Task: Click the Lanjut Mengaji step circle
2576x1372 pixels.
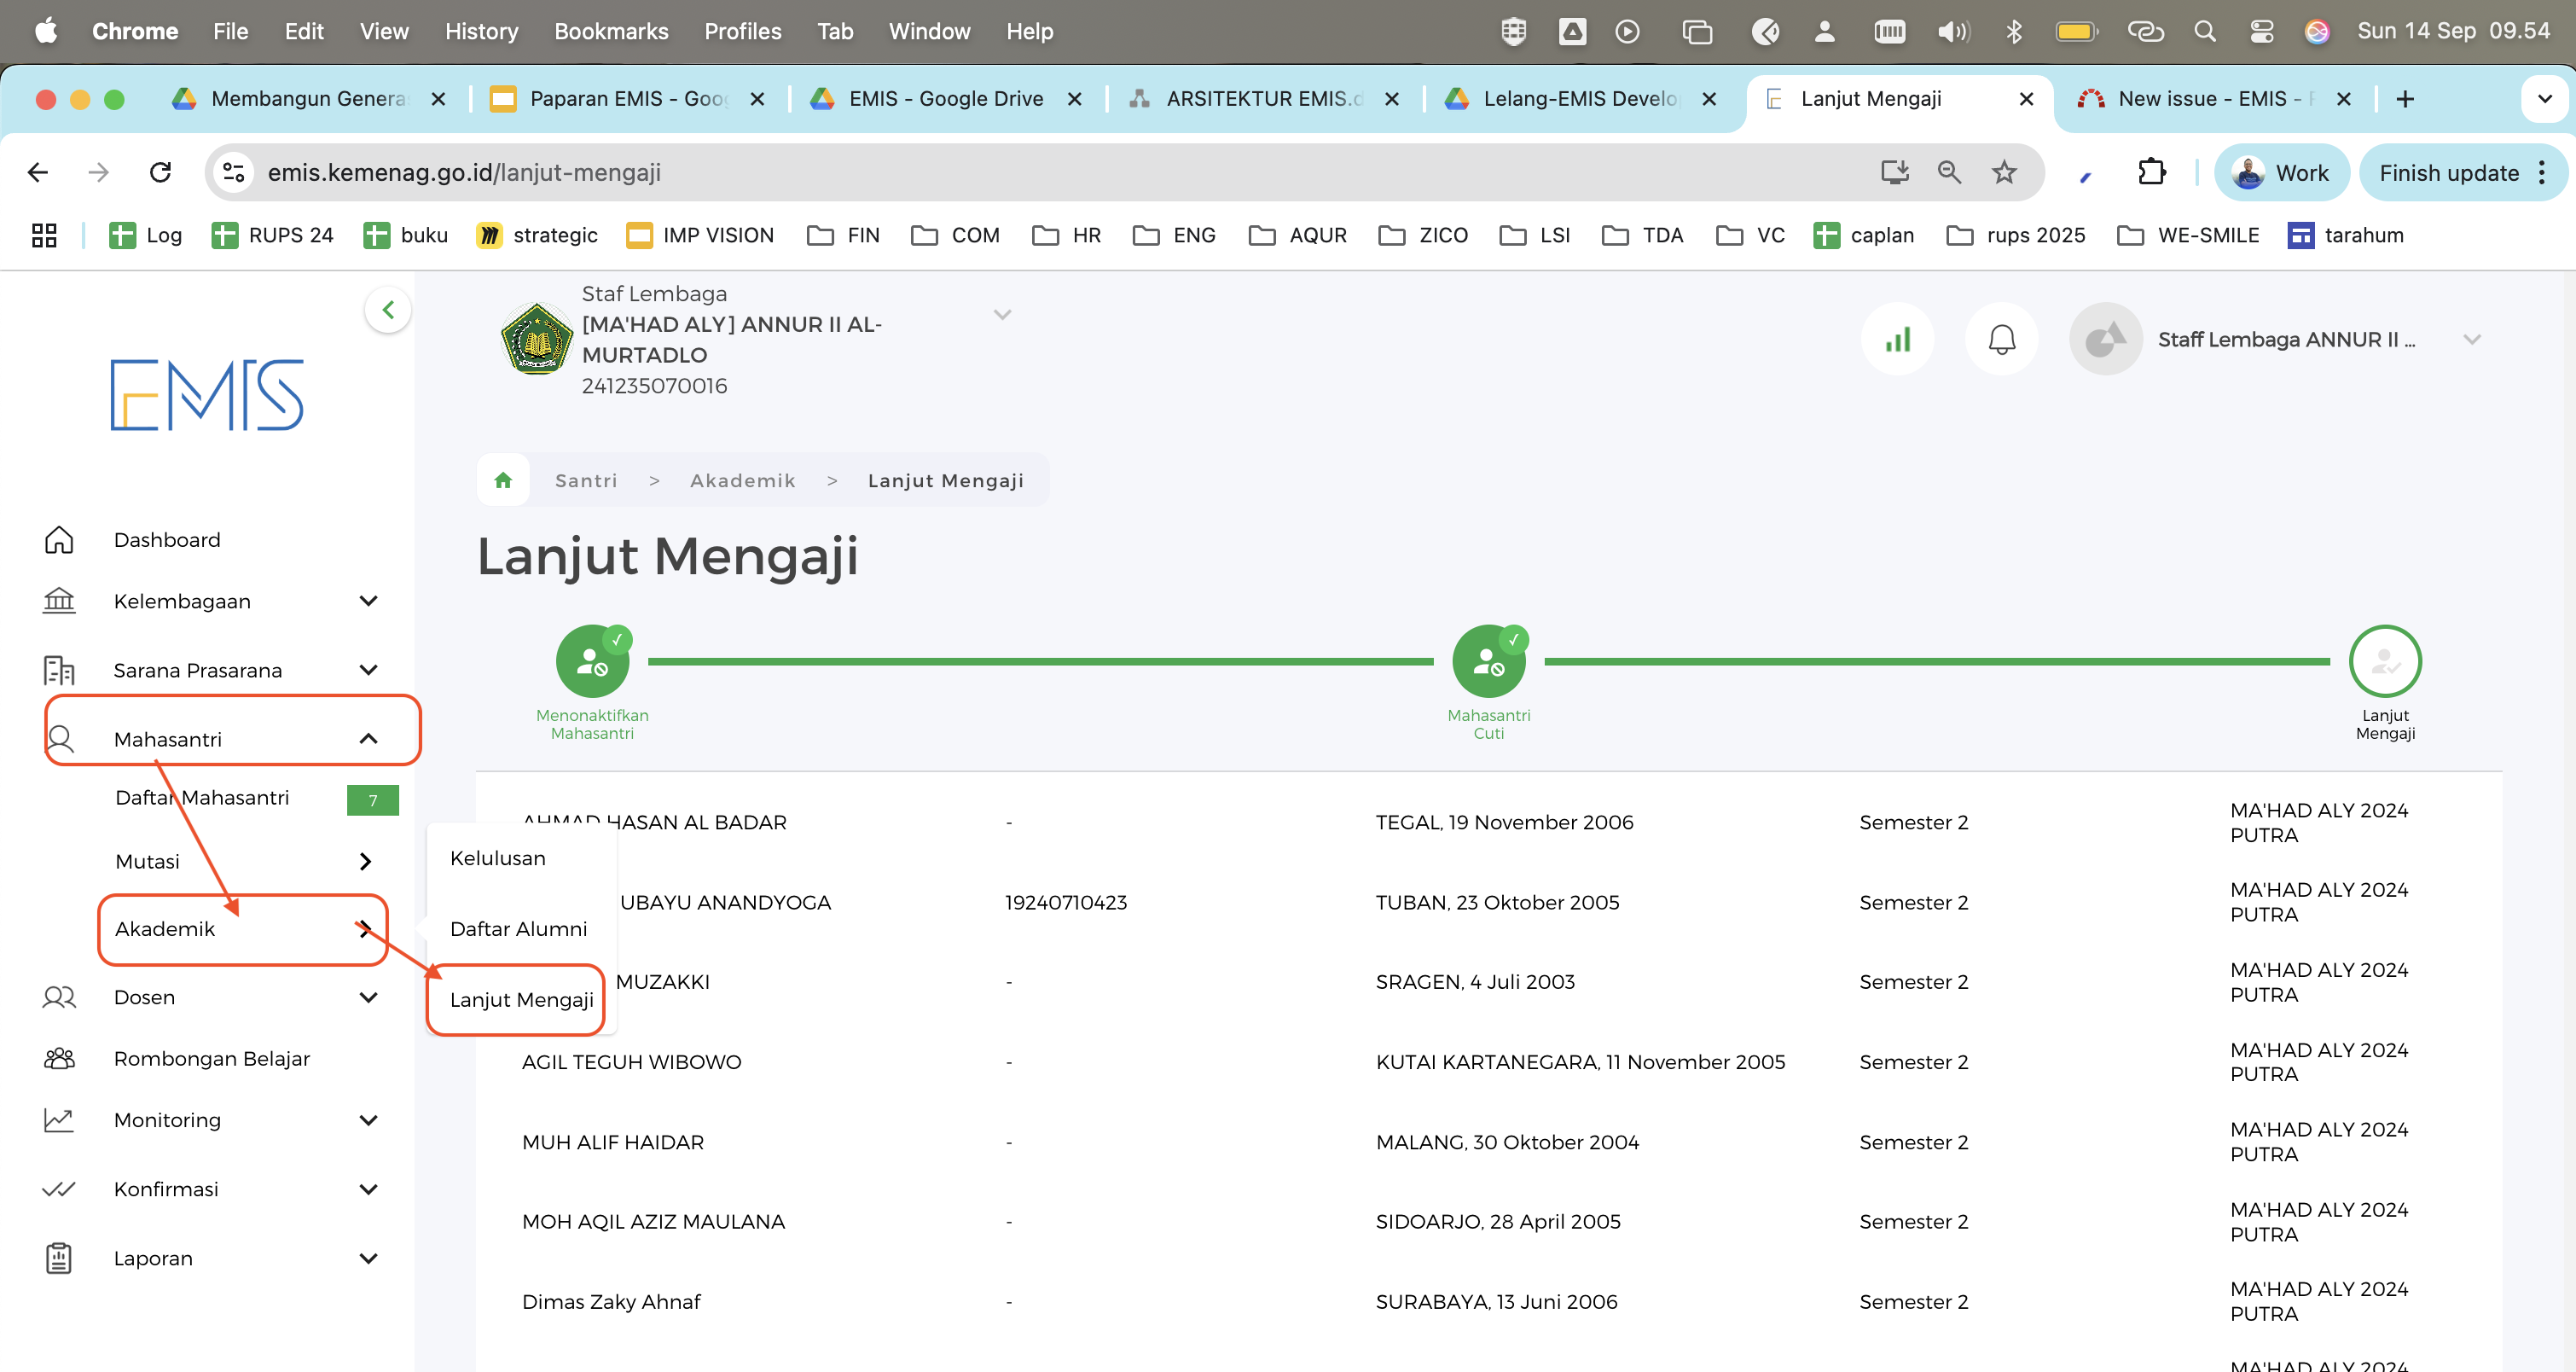Action: [x=2384, y=662]
